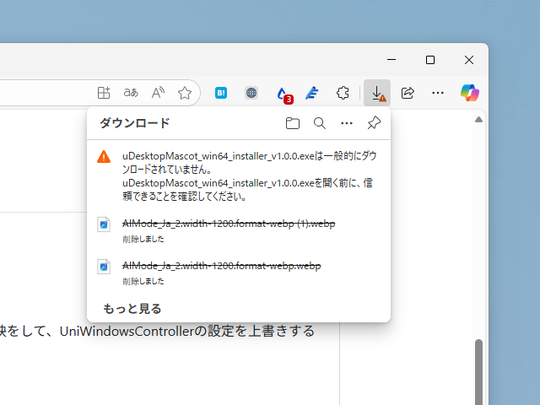Image resolution: width=540 pixels, height=405 pixels.
Task: Click the page scrollbar up arrow
Action: pyautogui.click(x=479, y=120)
